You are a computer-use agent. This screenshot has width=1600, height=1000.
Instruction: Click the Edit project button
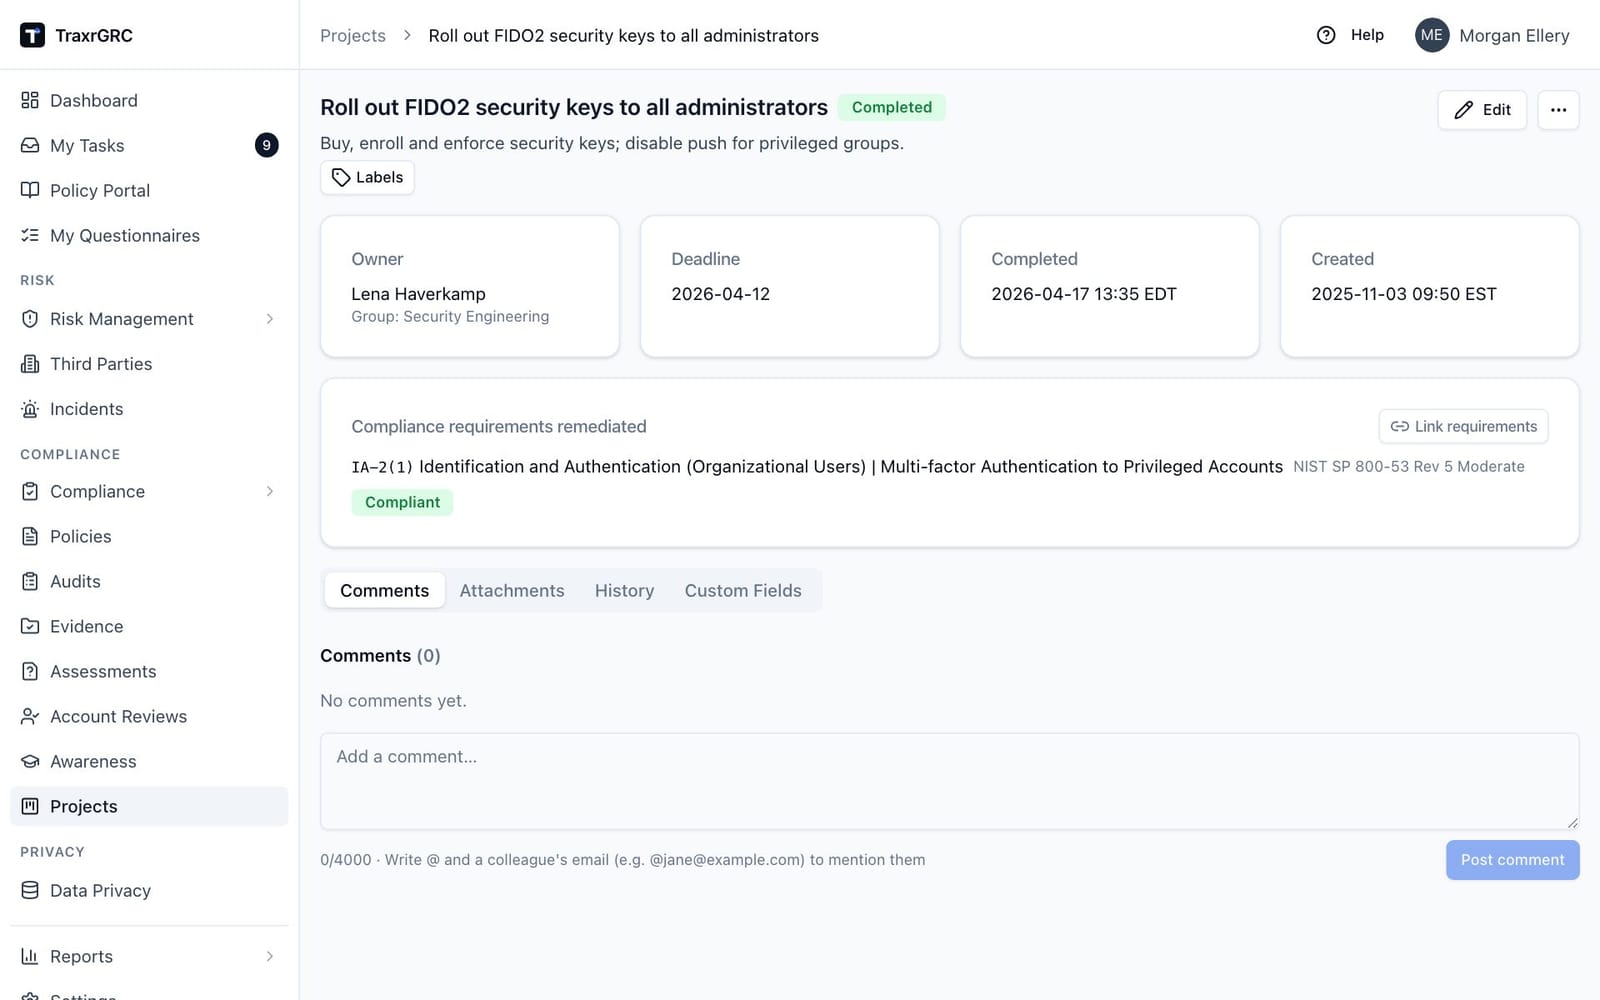(1482, 110)
